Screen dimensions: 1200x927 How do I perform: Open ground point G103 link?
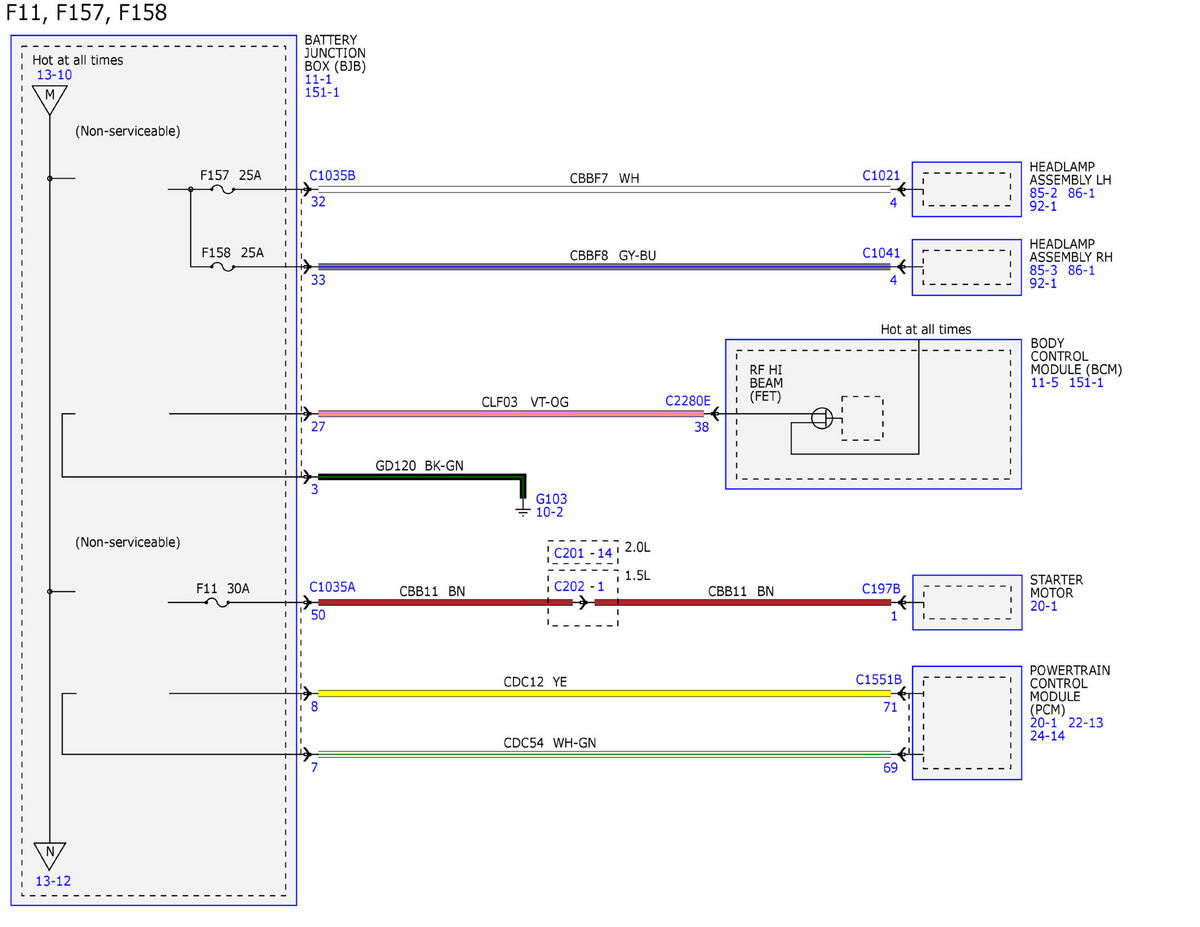551,498
